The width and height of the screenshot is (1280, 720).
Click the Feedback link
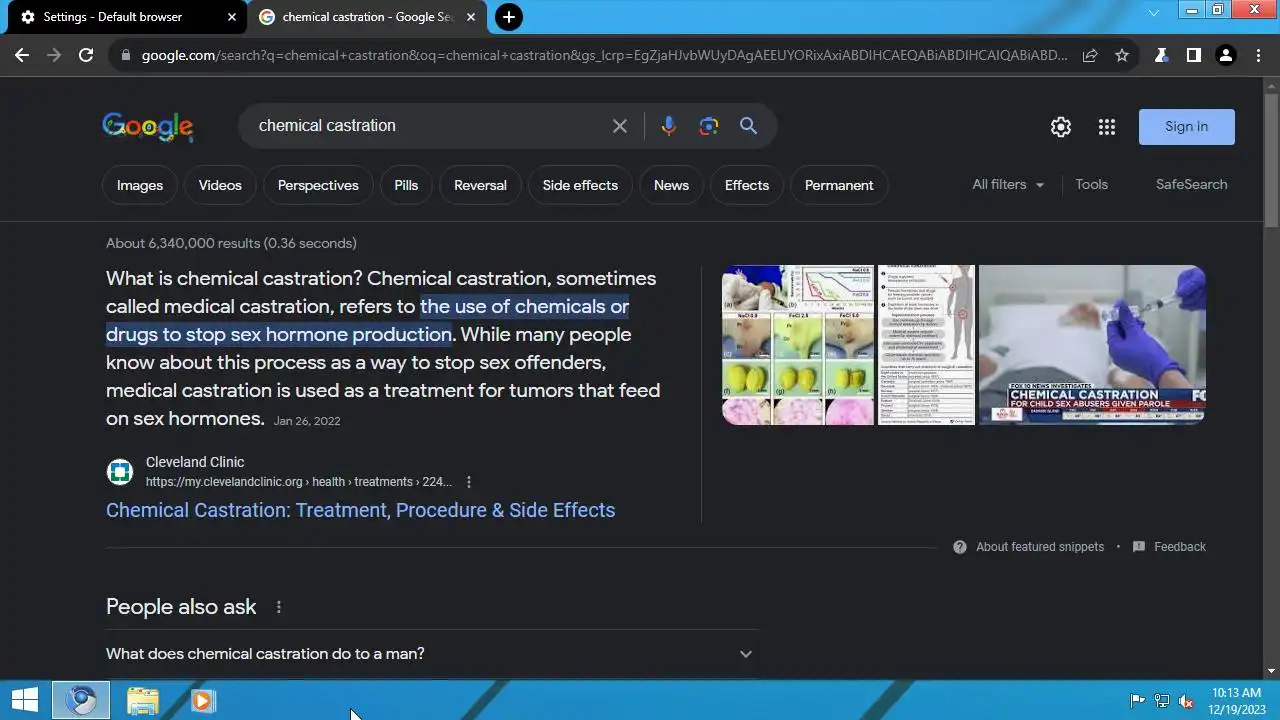tap(1180, 547)
